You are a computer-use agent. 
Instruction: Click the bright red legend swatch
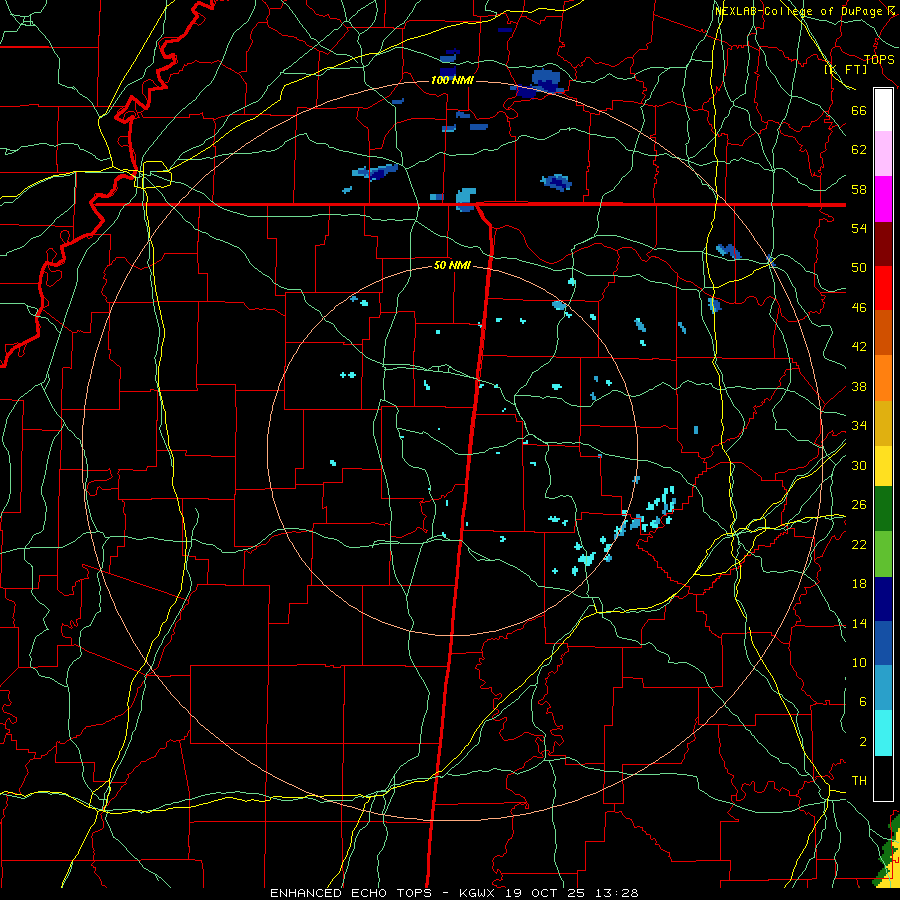click(x=883, y=288)
